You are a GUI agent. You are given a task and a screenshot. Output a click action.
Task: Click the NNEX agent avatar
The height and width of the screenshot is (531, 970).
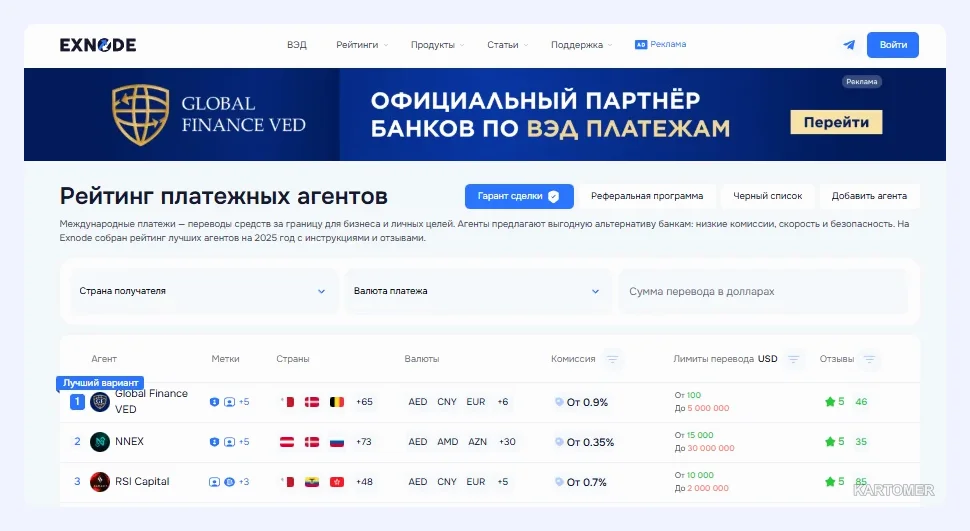point(100,442)
